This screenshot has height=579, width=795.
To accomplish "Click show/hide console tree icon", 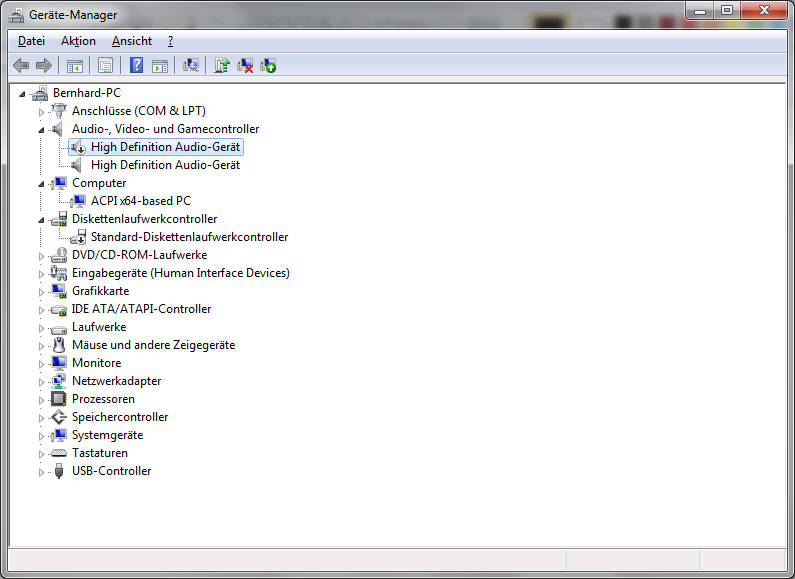I will pos(74,65).
